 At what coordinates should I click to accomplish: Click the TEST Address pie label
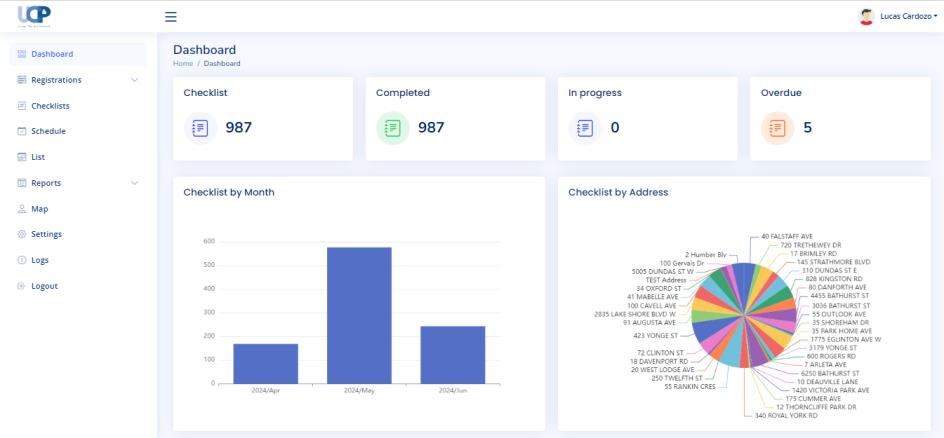(x=665, y=280)
